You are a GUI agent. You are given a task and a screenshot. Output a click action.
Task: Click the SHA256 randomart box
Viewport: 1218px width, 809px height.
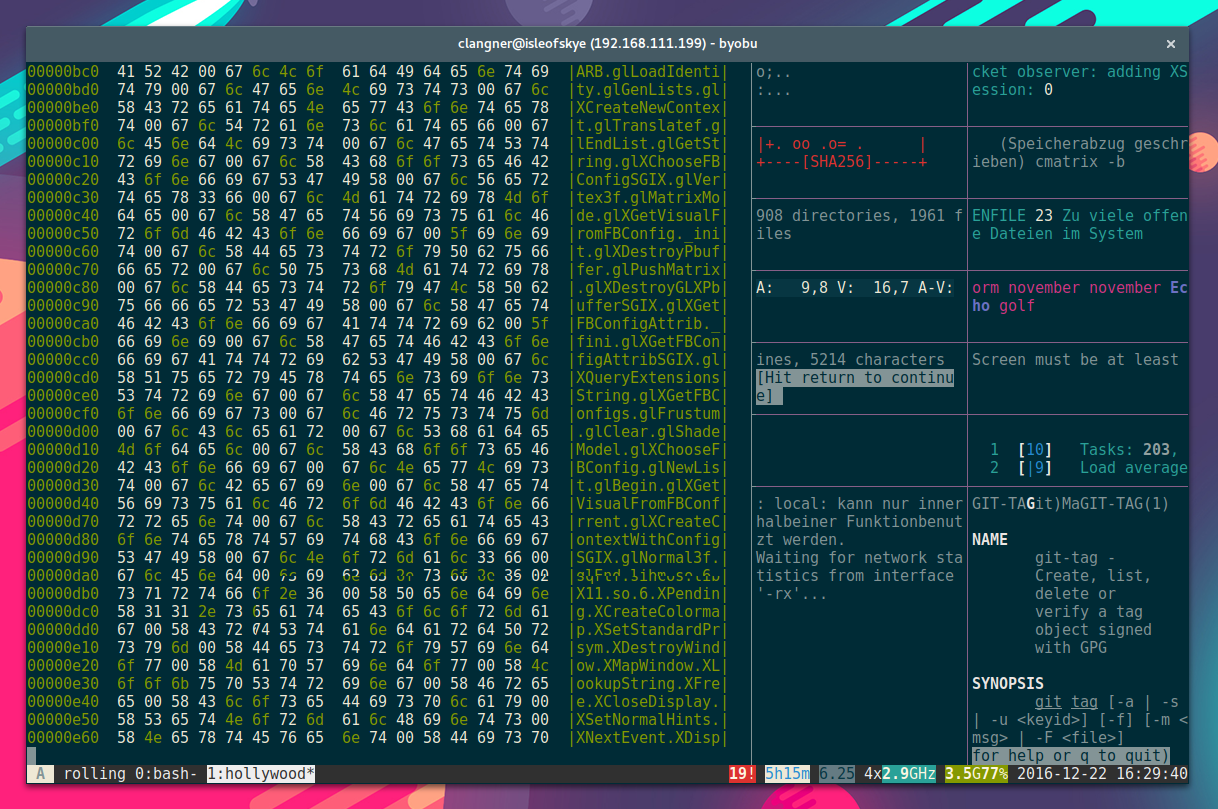pyautogui.click(x=856, y=156)
